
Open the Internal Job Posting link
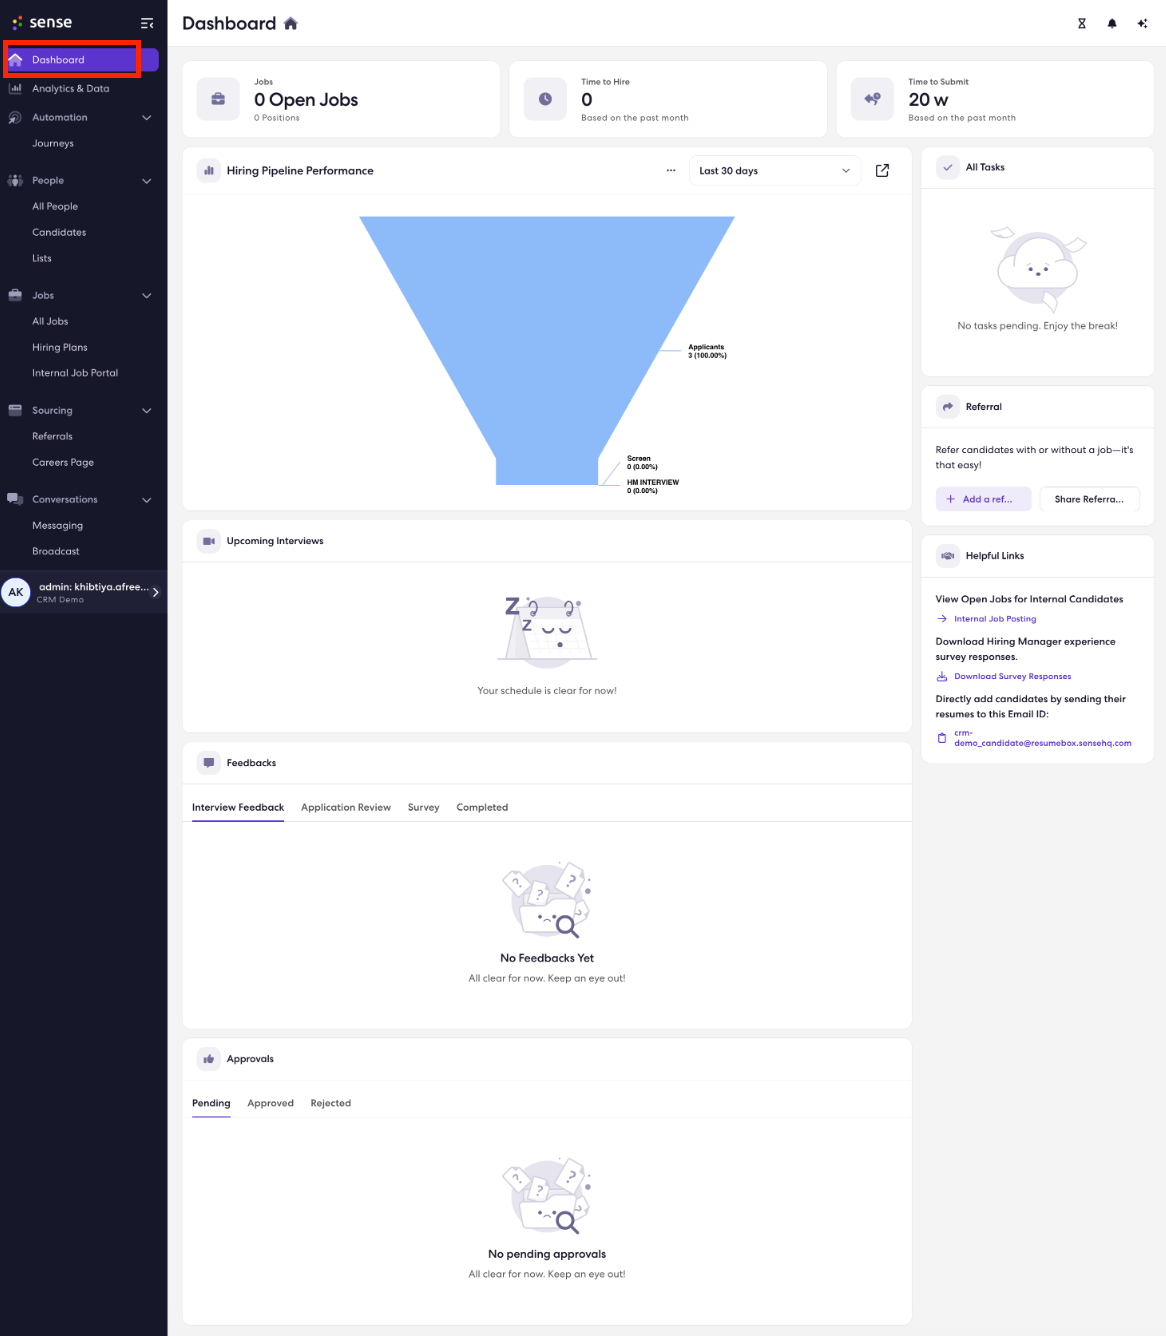pos(995,618)
